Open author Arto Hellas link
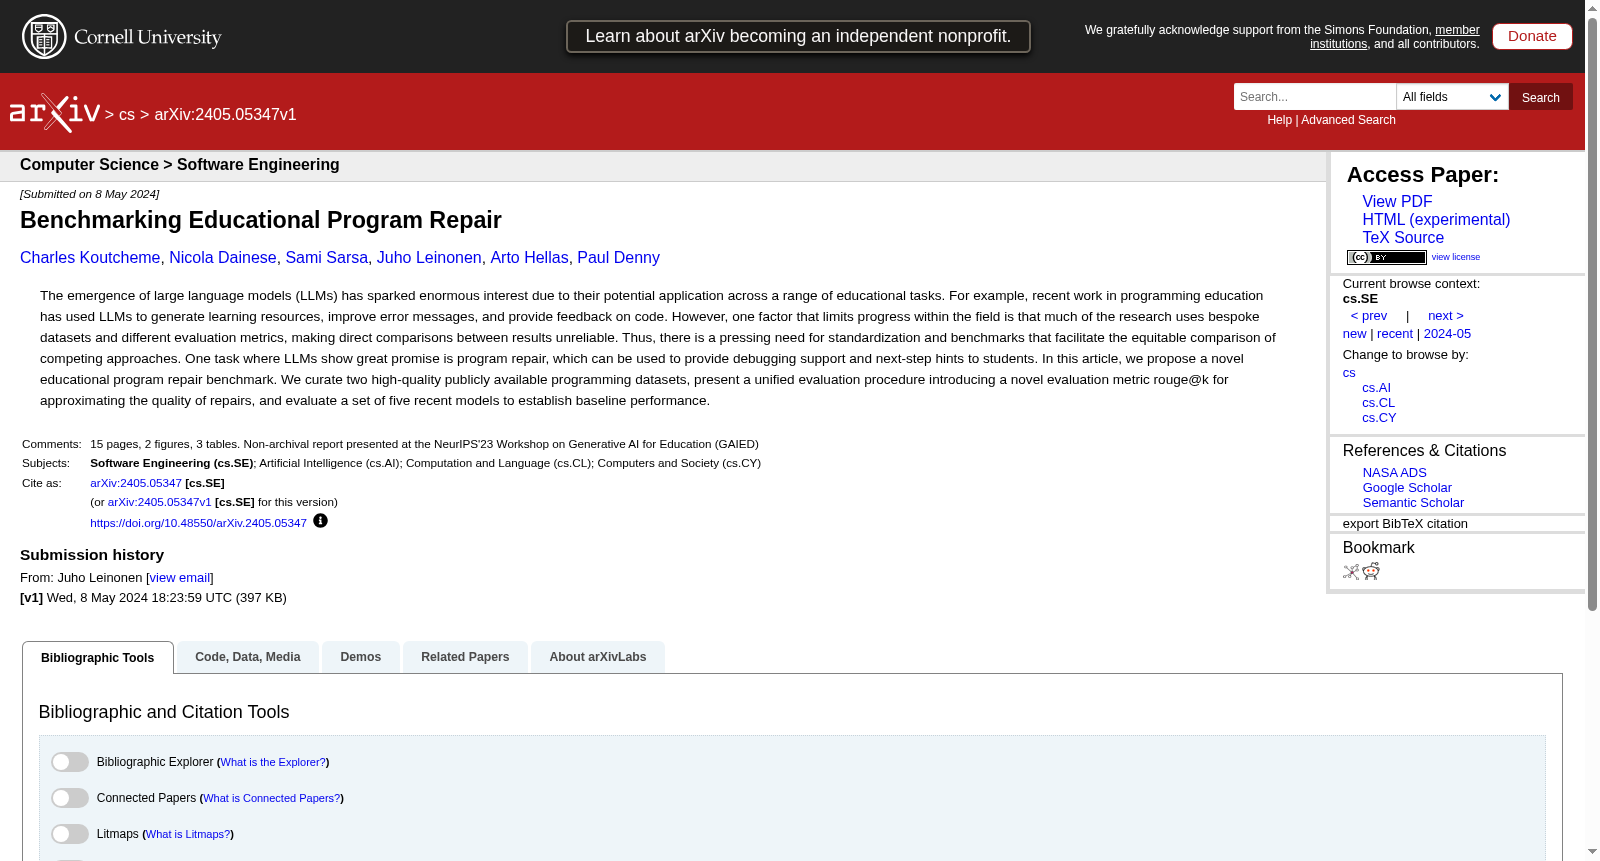Viewport: 1600px width, 861px height. [529, 258]
